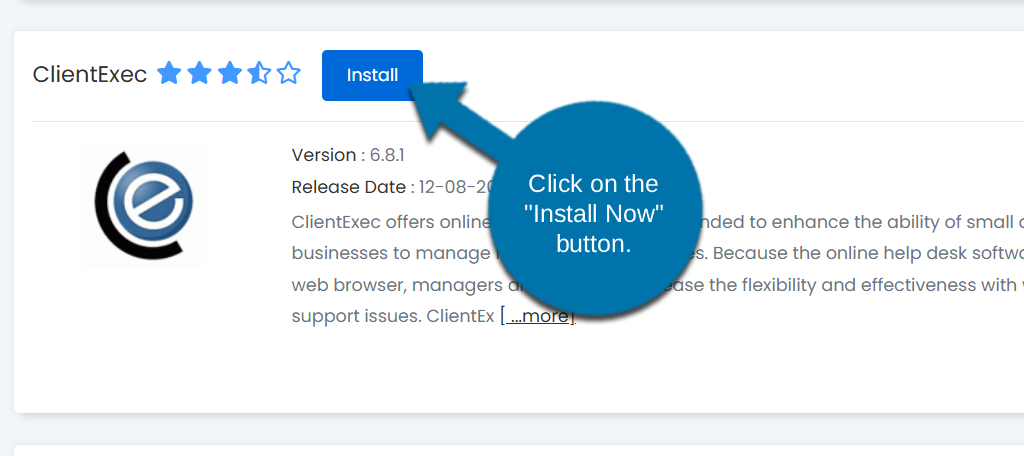Image resolution: width=1024 pixels, height=456 pixels.
Task: Click the 'Click on the Install Now' callout bubble
Action: point(594,213)
